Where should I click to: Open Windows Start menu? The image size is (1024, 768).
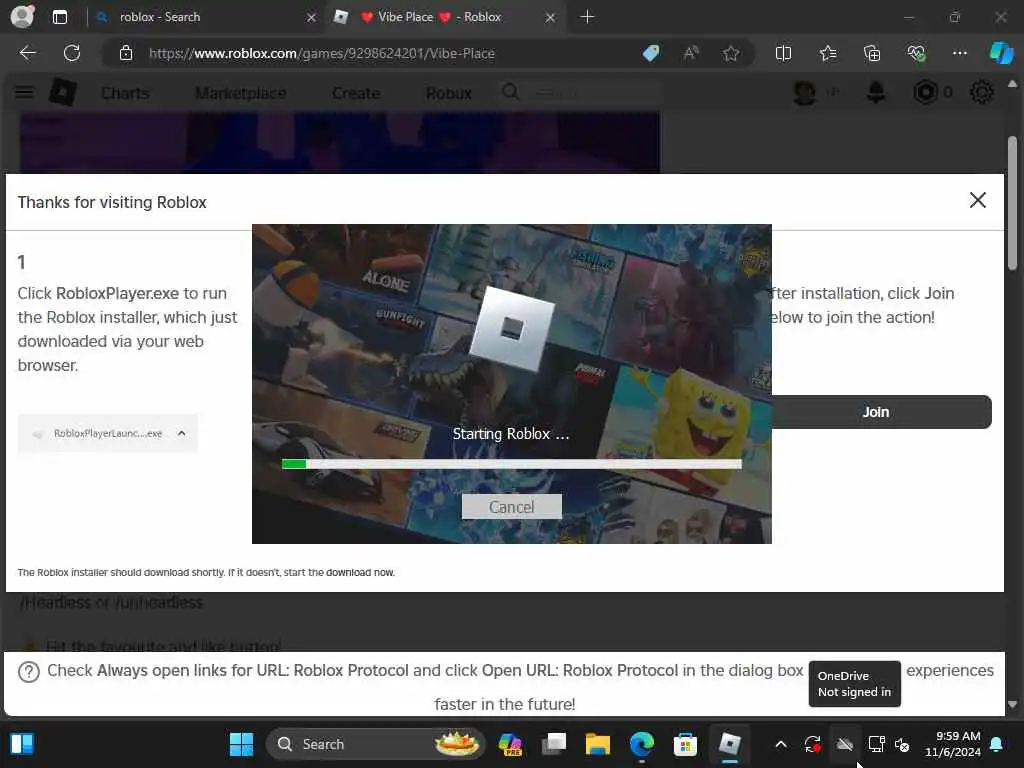tap(241, 744)
